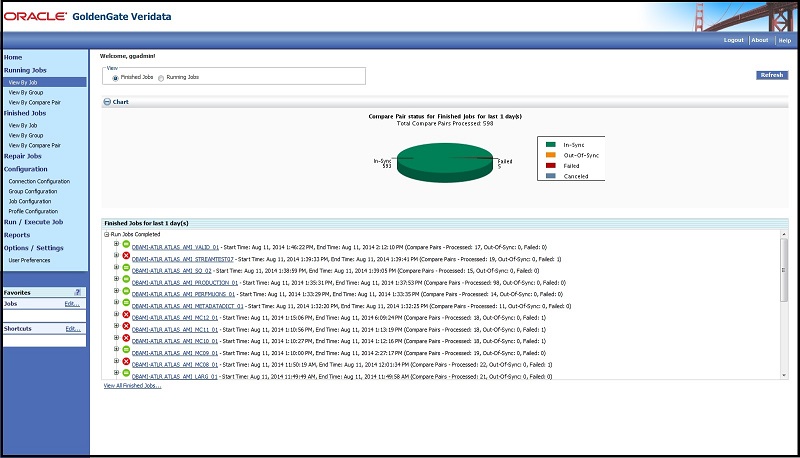The height and width of the screenshot is (458, 800).
Task: Click the green In-Sync pie chart slice
Action: tap(444, 162)
